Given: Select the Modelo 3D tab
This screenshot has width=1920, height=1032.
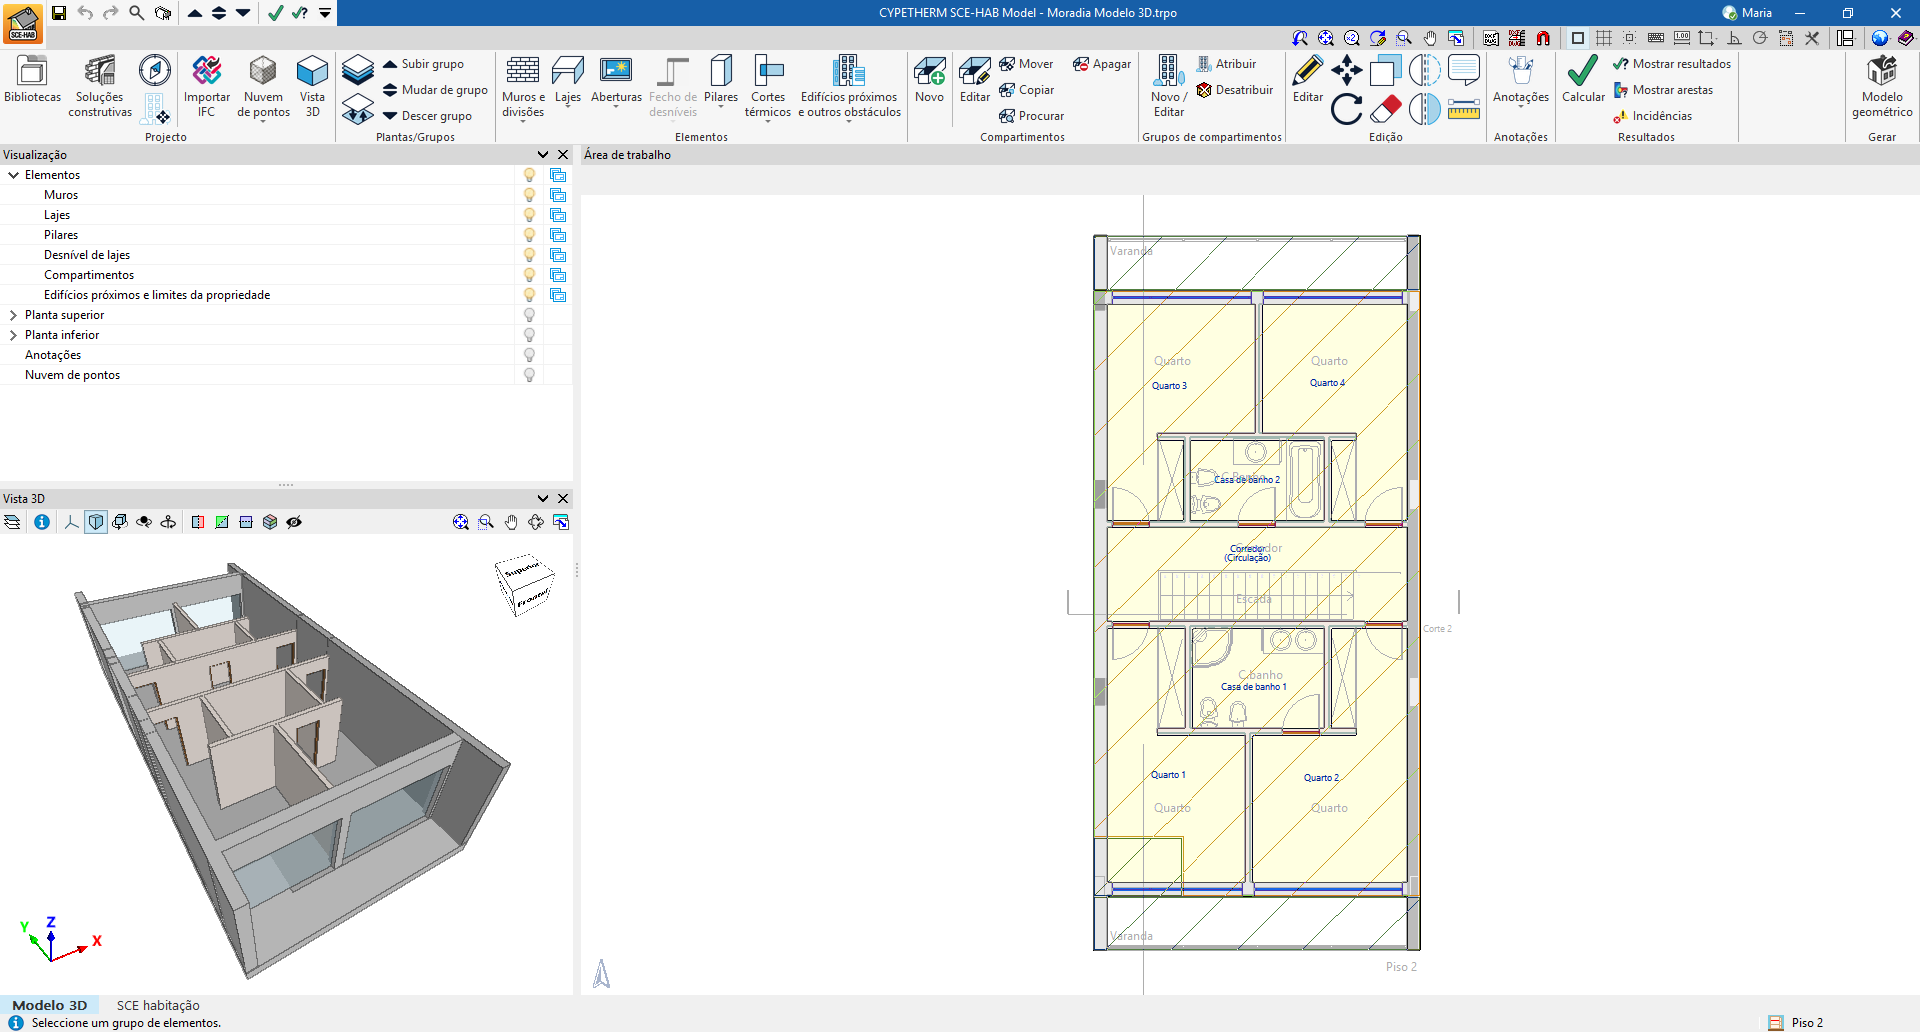Looking at the screenshot, I should pos(50,1005).
